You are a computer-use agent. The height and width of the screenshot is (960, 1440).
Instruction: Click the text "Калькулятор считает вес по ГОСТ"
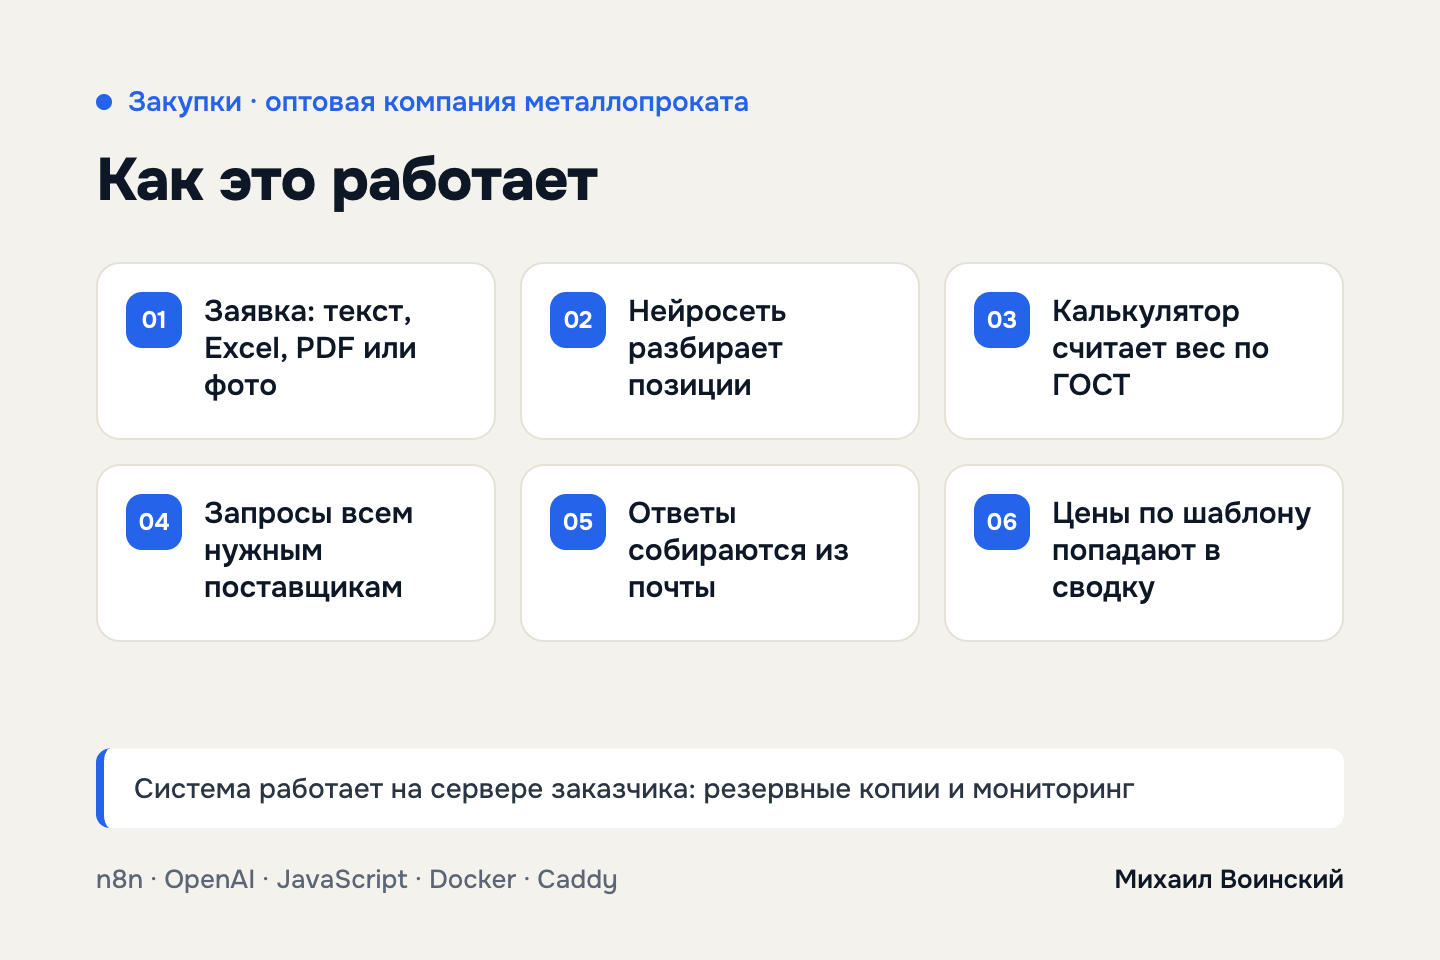(1160, 348)
